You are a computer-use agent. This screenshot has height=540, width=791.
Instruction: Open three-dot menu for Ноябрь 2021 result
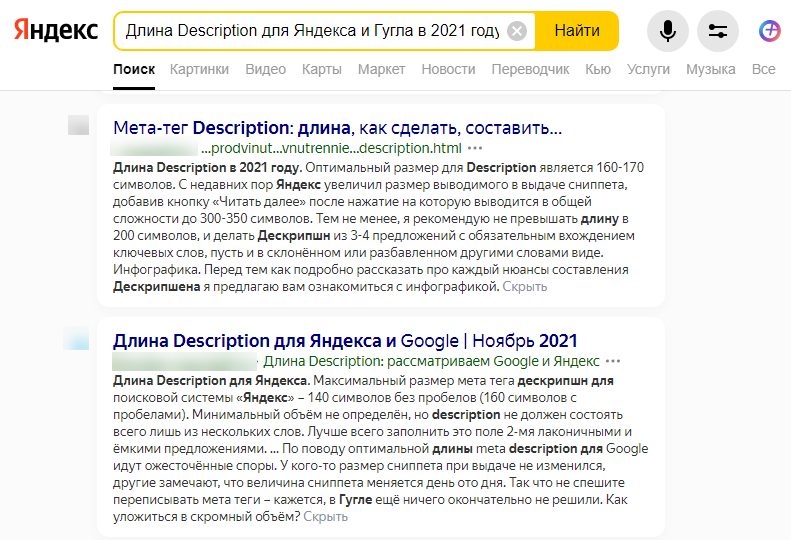click(x=613, y=361)
